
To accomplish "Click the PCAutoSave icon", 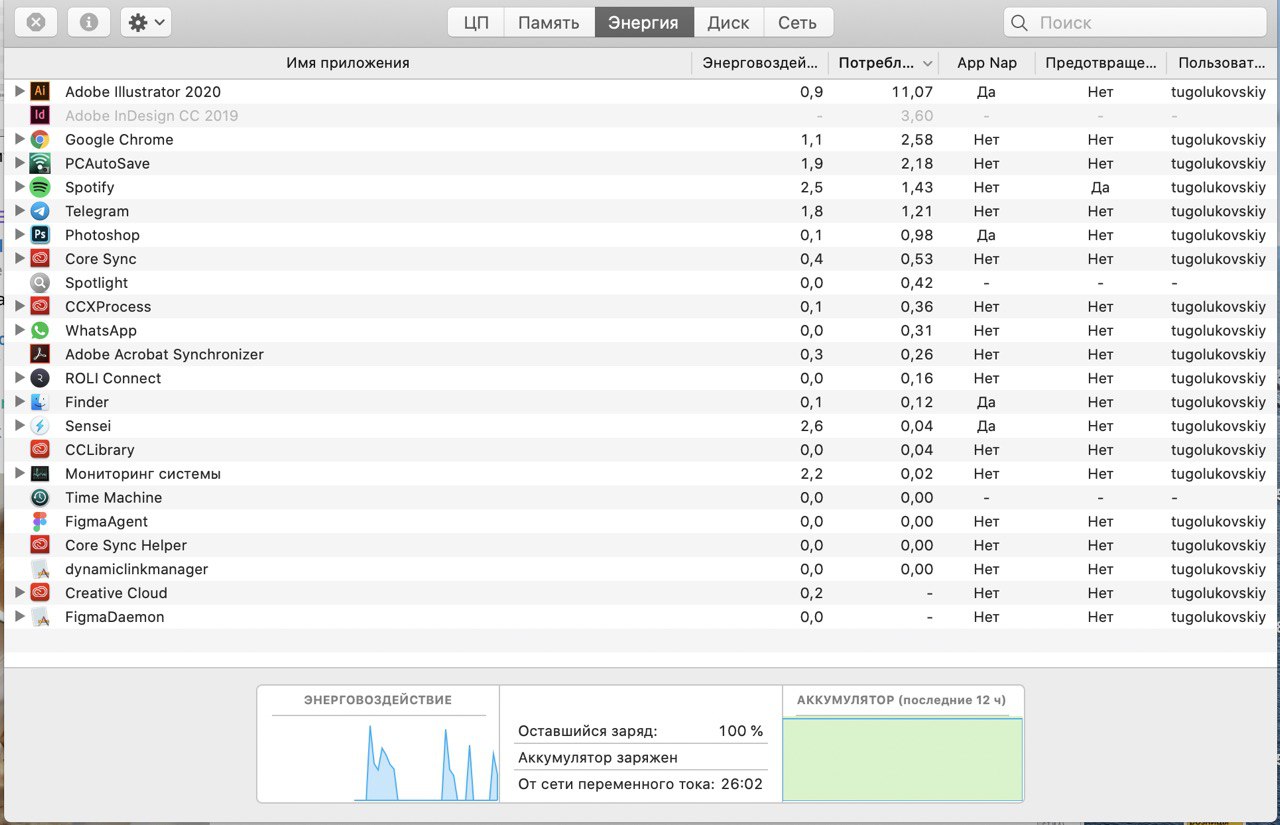I will pyautogui.click(x=40, y=163).
